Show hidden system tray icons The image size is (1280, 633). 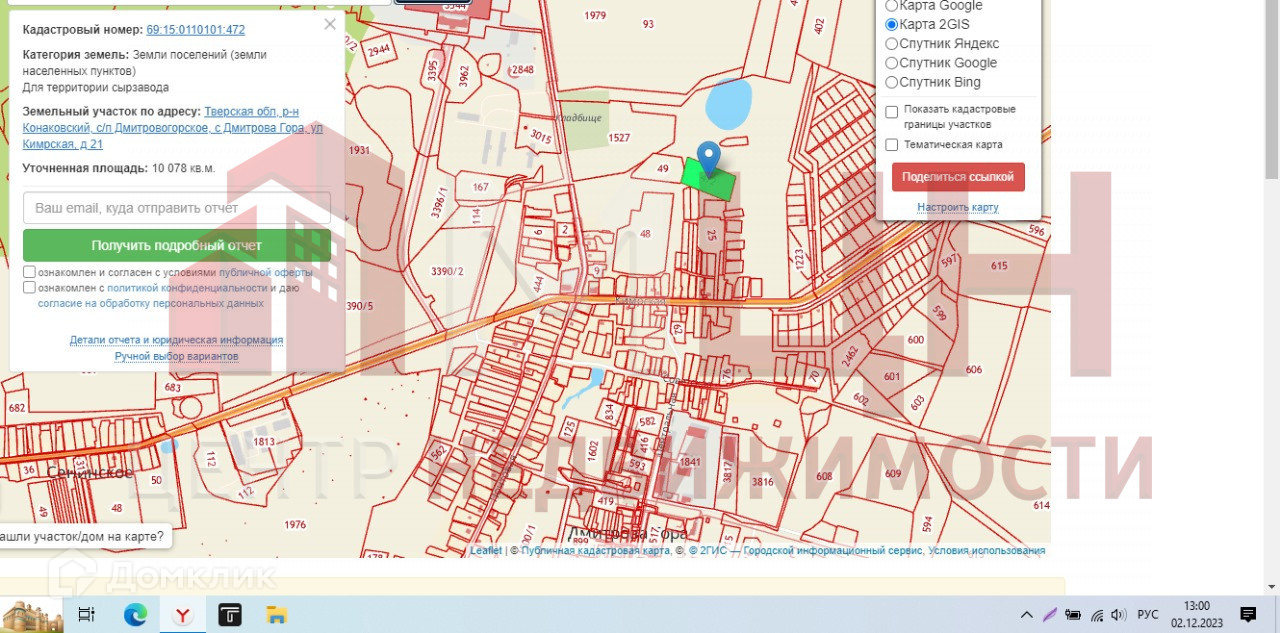pyautogui.click(x=1026, y=615)
